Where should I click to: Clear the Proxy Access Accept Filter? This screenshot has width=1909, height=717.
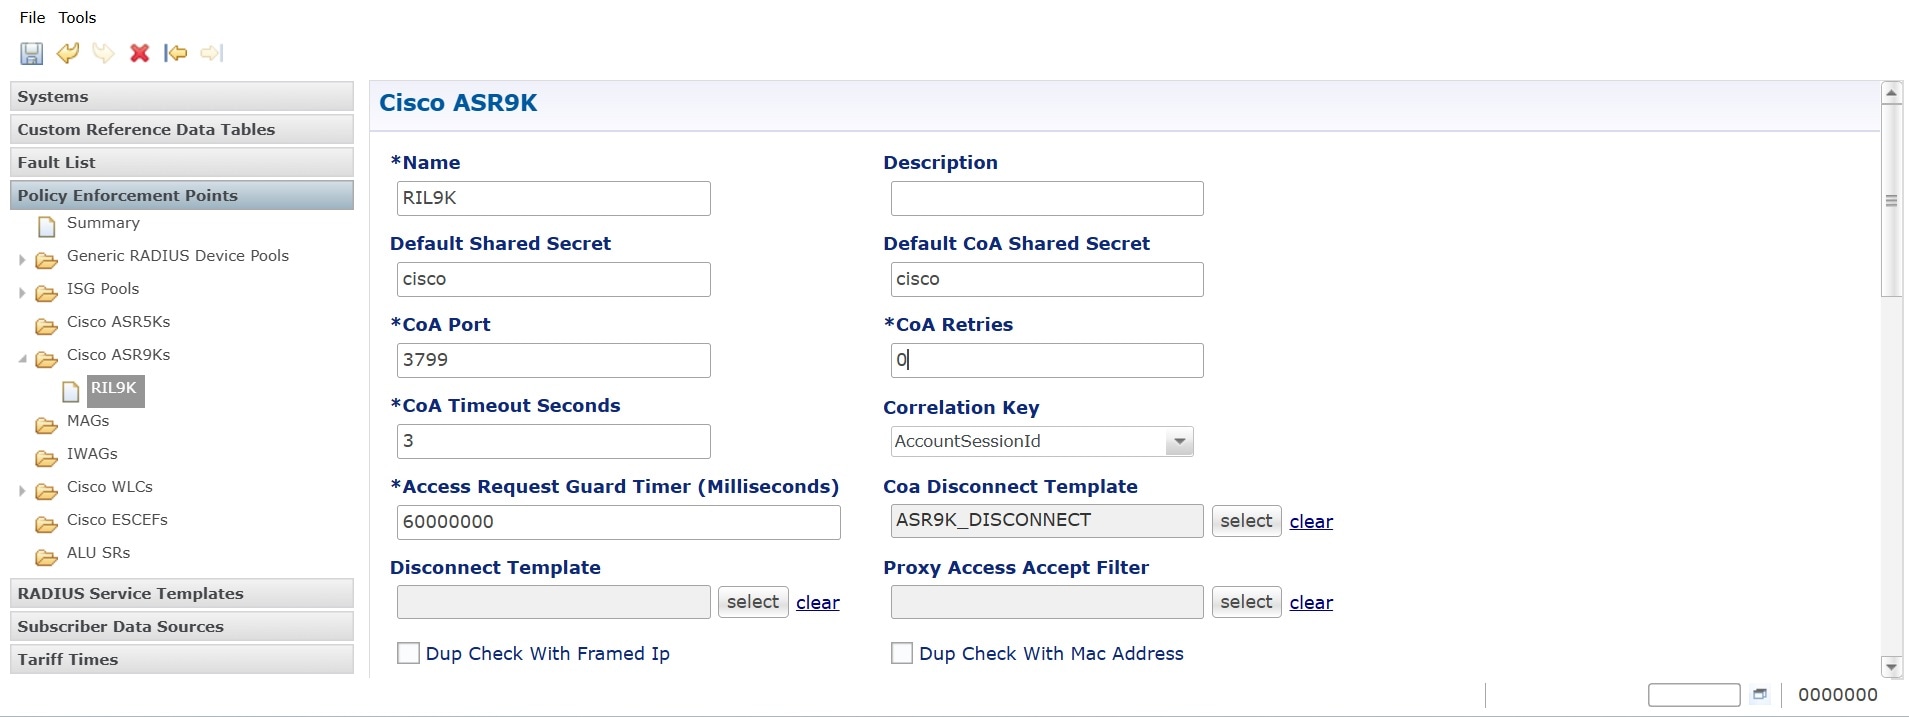pyautogui.click(x=1311, y=602)
